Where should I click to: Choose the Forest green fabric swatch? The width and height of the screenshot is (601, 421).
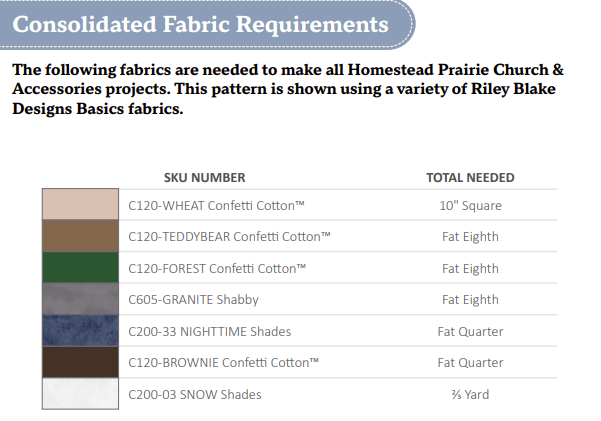[x=81, y=268]
